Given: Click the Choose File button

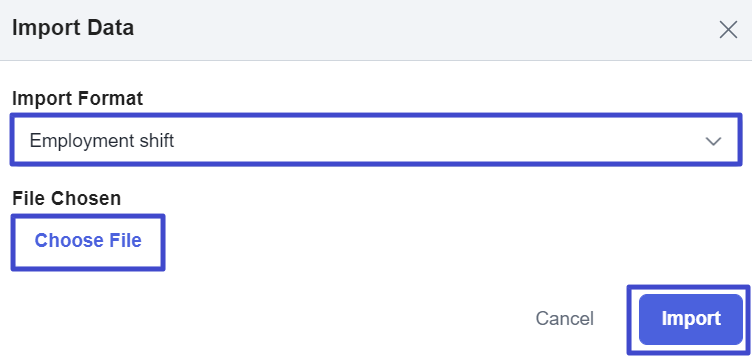Looking at the screenshot, I should [88, 242].
